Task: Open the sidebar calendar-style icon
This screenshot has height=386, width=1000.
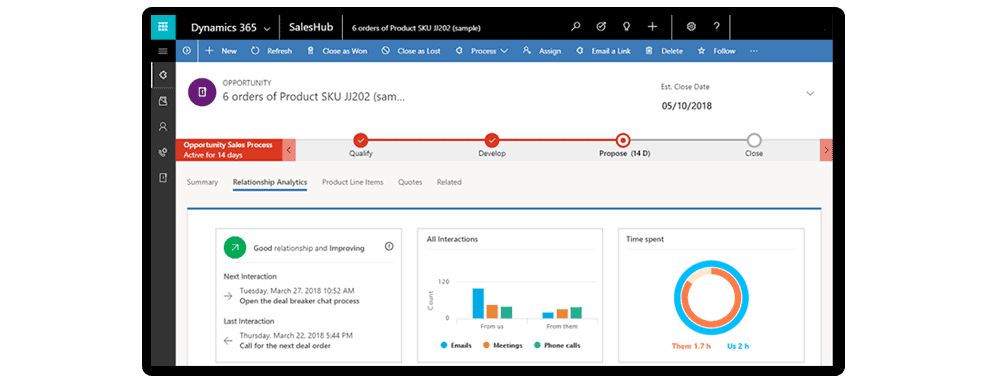Action: coord(163,101)
